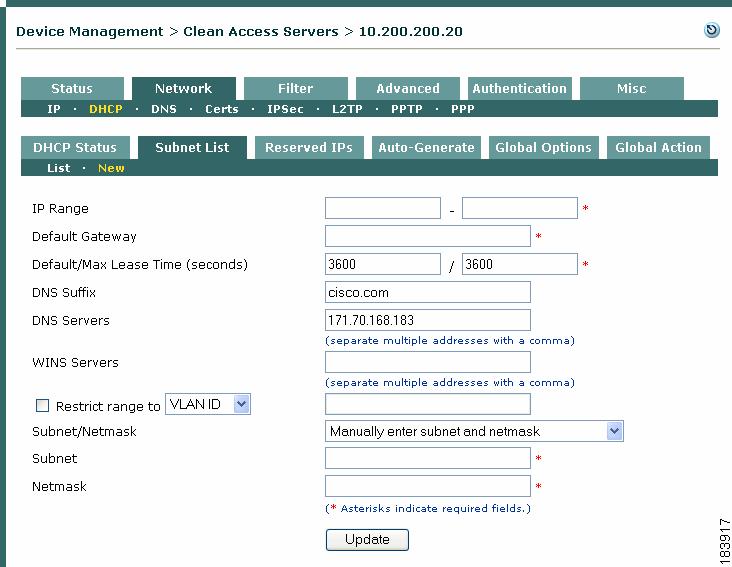Click the refresh icon at top right

coord(711,30)
